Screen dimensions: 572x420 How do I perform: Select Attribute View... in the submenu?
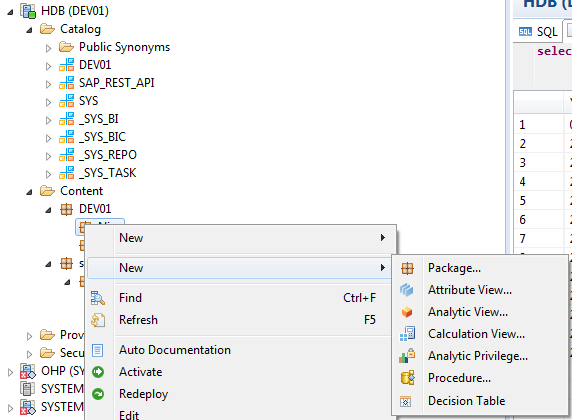point(480,290)
